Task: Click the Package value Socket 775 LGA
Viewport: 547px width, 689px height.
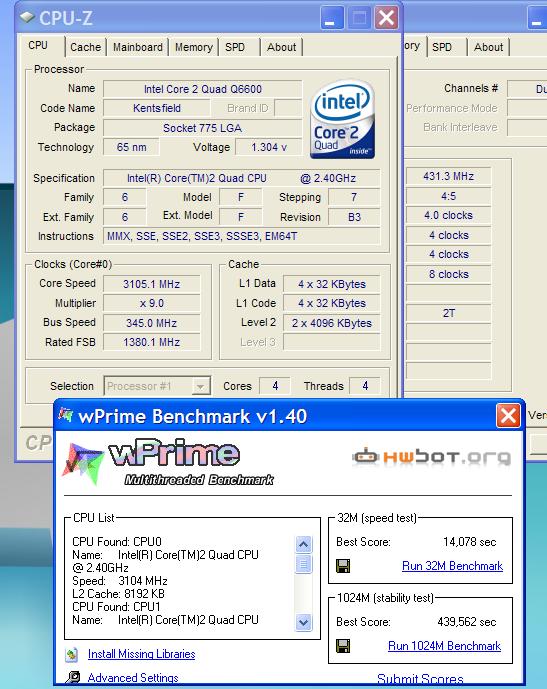Action: (x=203, y=128)
